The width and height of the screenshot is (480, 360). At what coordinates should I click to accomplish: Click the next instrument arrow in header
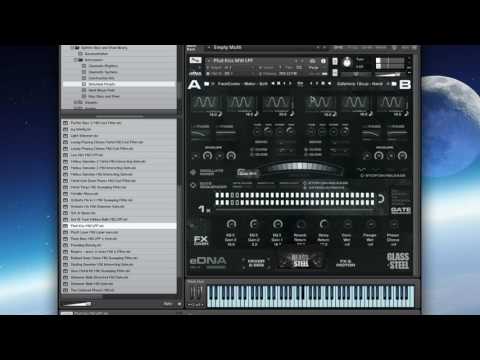click(302, 61)
